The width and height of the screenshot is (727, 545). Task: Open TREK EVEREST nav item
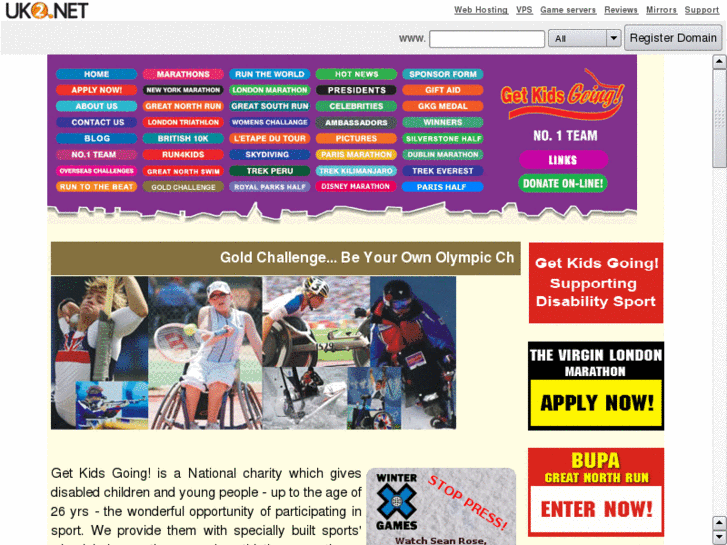pos(443,171)
